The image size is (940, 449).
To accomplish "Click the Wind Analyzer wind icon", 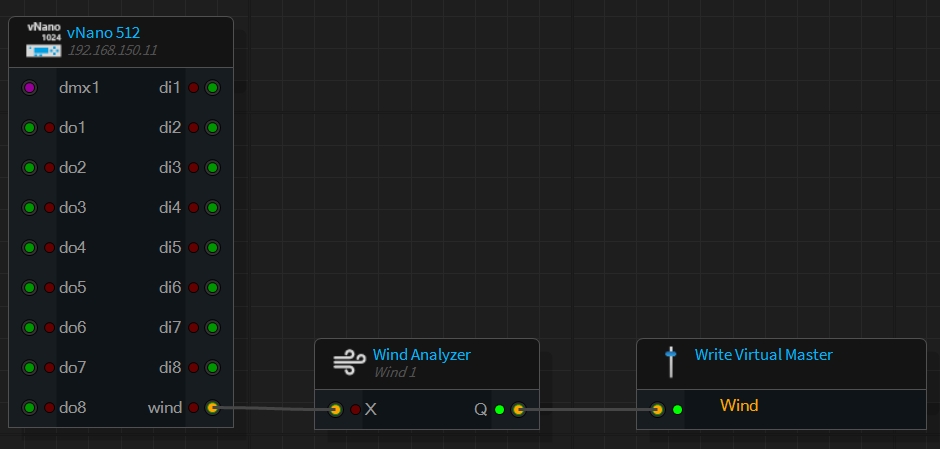I will [348, 363].
